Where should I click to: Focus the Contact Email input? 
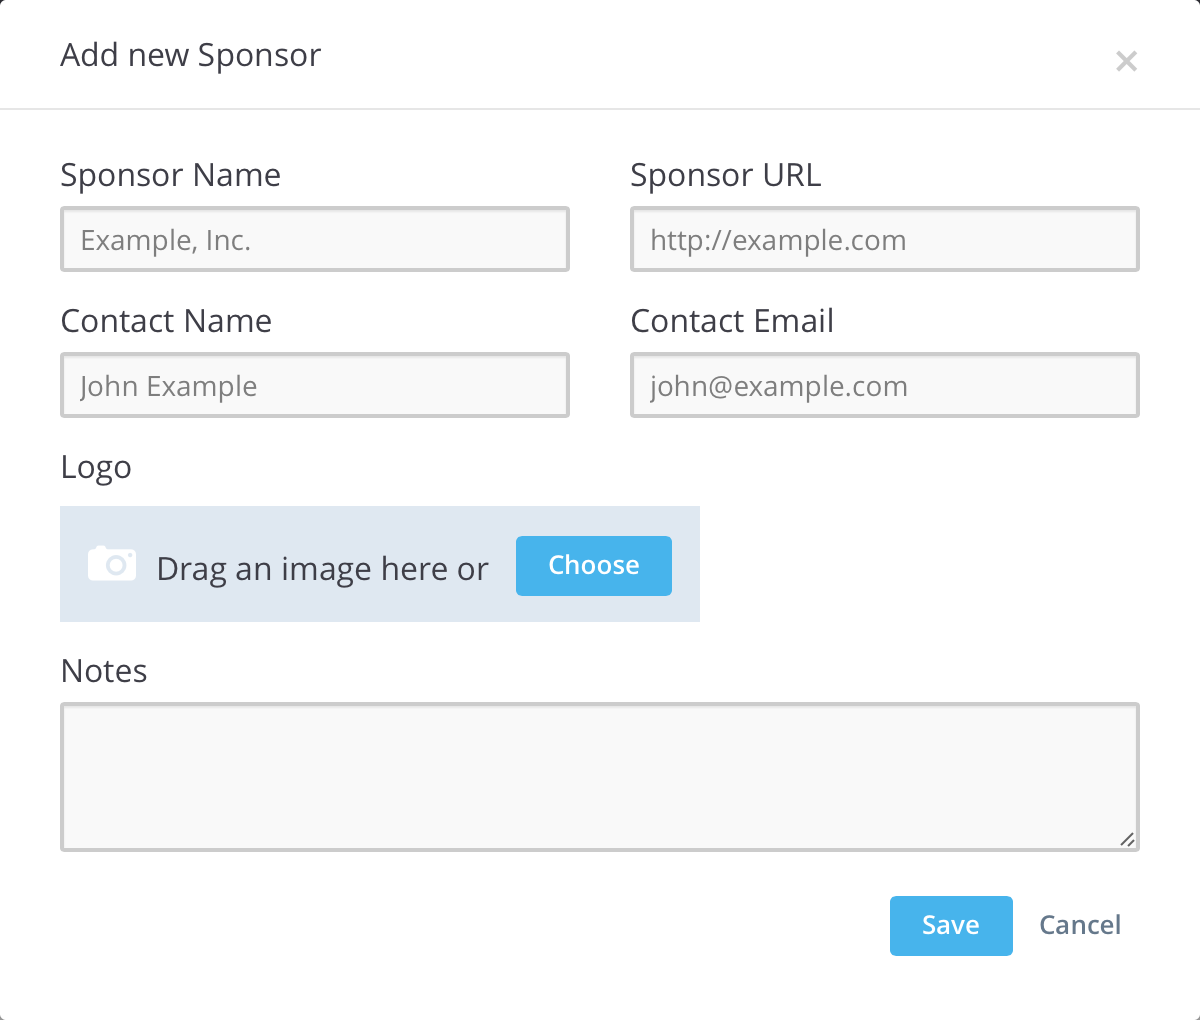885,386
